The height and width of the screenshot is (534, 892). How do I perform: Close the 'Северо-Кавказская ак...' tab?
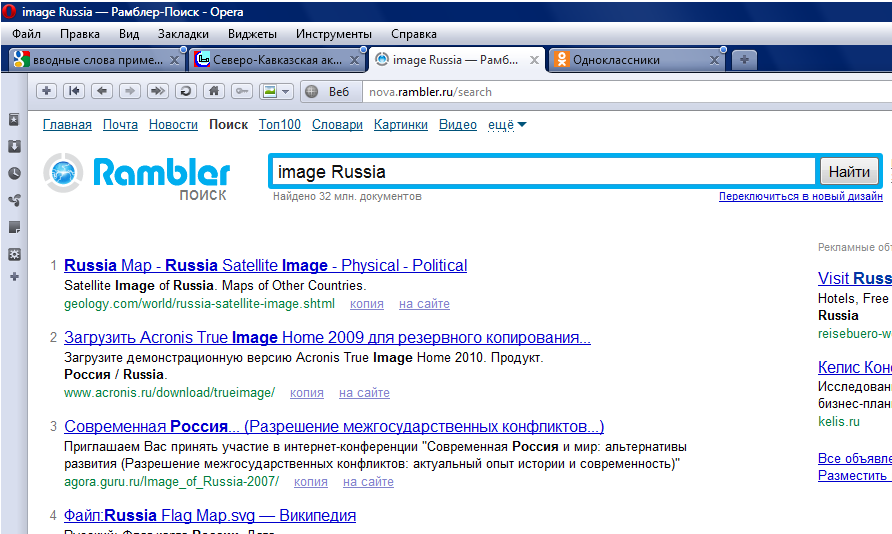point(354,60)
